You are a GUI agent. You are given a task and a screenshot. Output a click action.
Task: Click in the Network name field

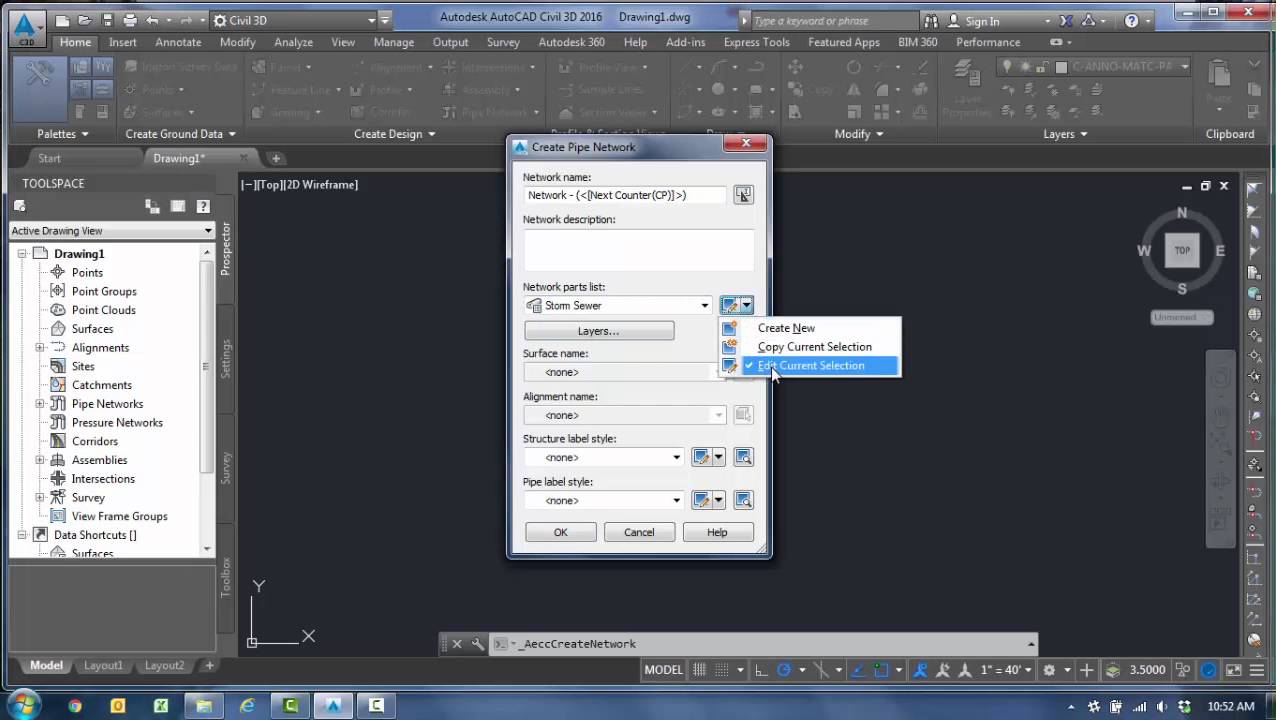626,195
